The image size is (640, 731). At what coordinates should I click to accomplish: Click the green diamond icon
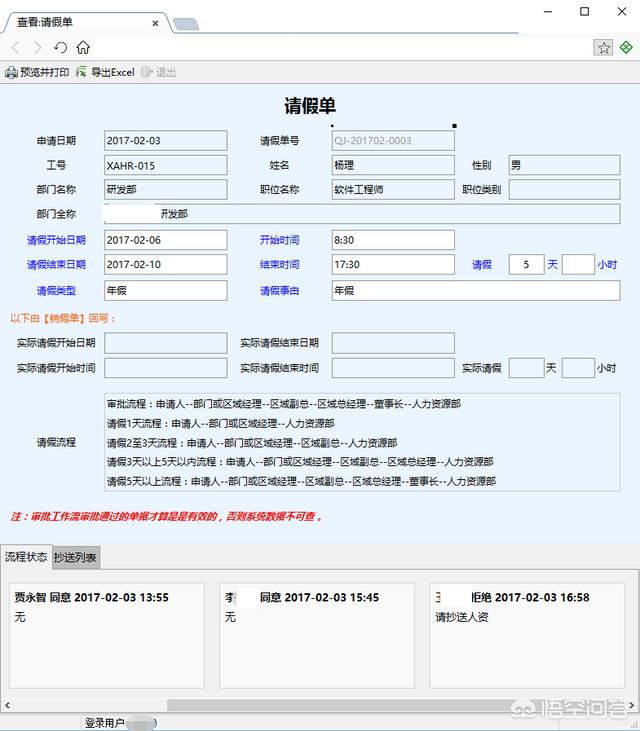click(626, 47)
